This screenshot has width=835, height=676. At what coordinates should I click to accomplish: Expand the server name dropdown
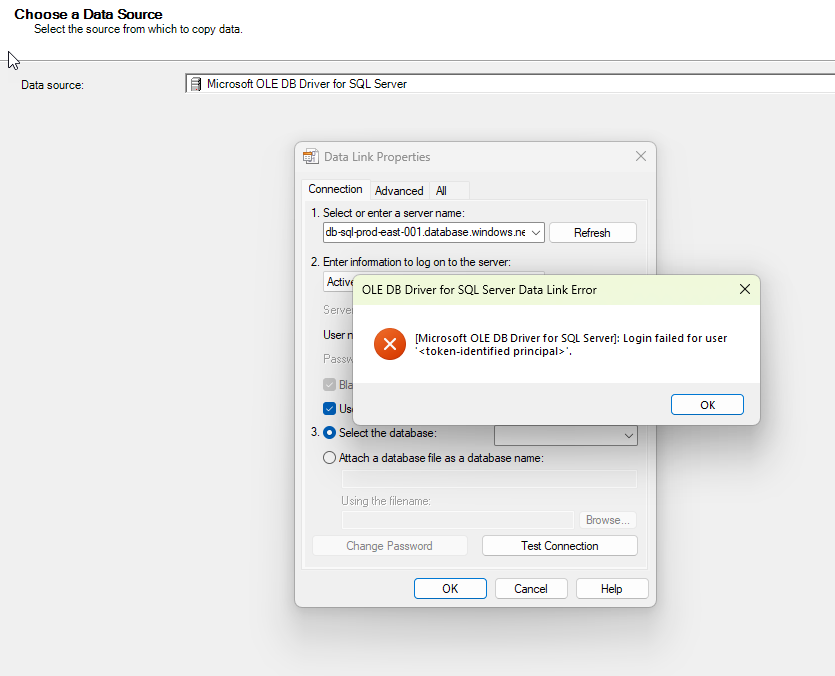[536, 233]
